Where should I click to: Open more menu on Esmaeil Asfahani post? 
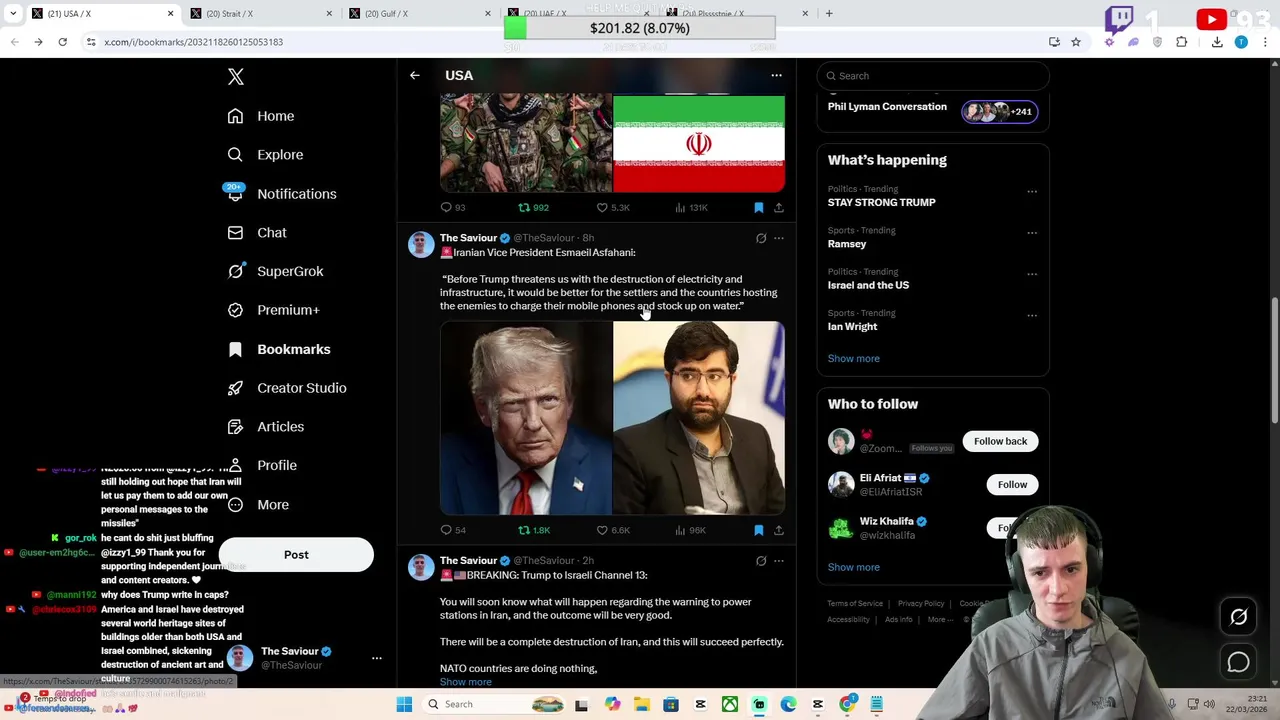[779, 239]
